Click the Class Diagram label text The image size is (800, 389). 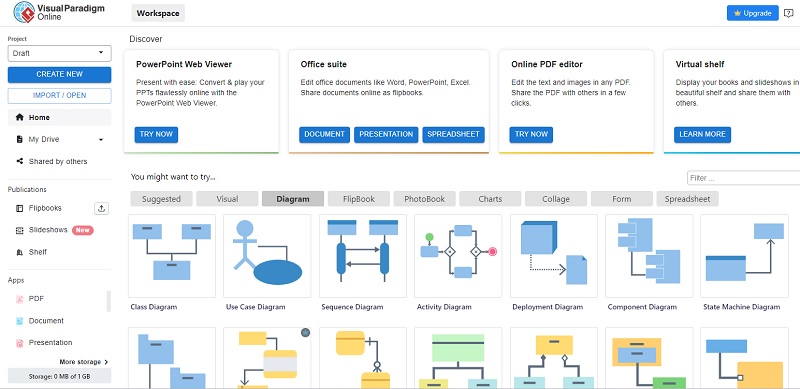coord(154,307)
